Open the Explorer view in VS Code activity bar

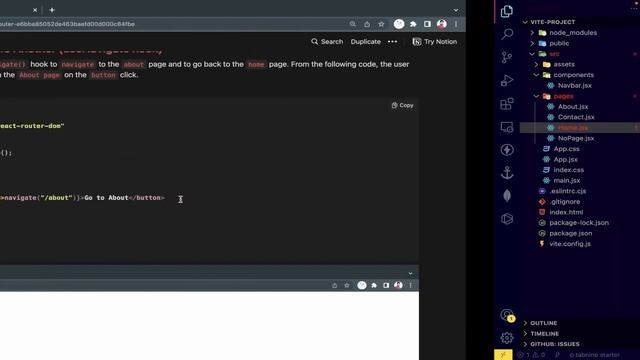tap(507, 11)
